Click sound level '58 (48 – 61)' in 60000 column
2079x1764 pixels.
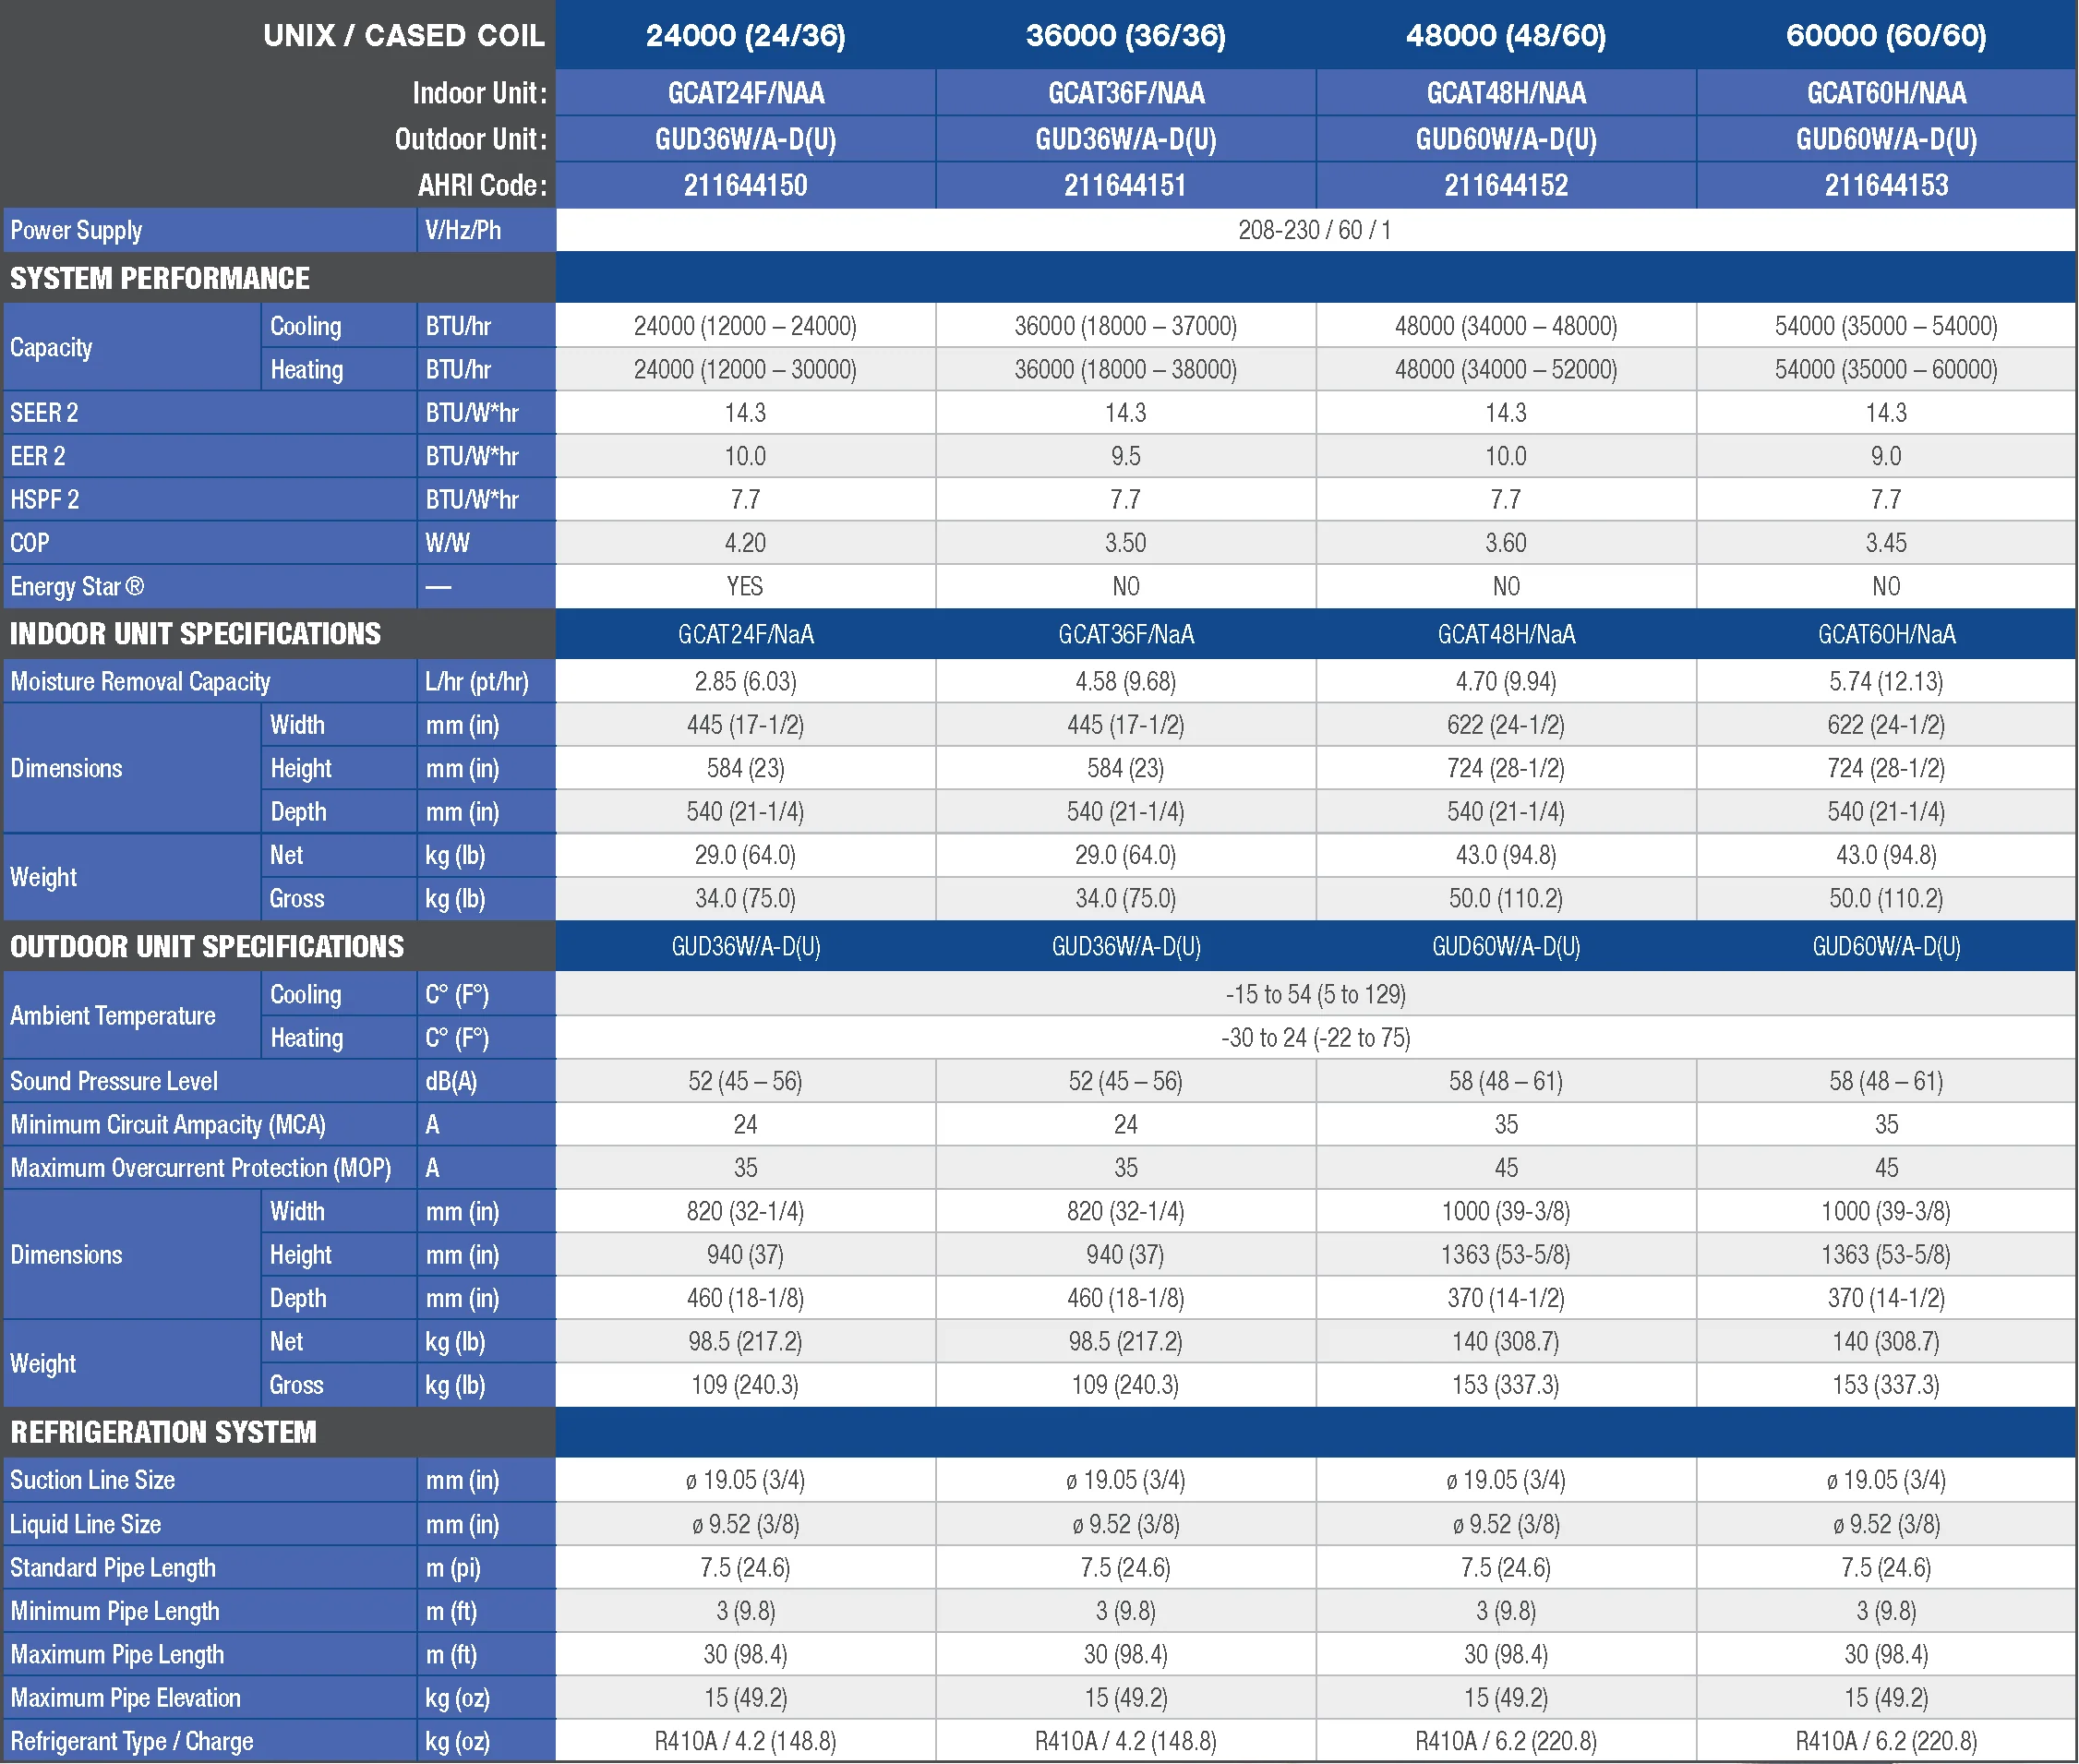click(1885, 1081)
